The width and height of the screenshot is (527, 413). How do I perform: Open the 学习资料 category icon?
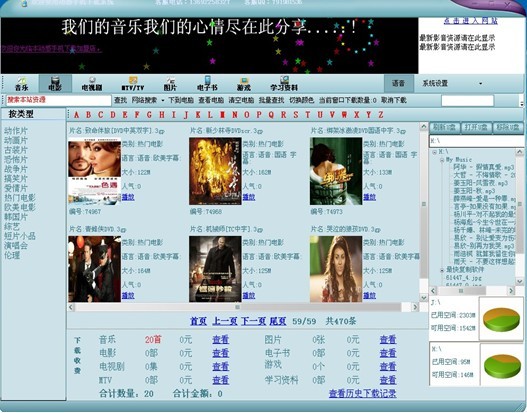click(284, 84)
